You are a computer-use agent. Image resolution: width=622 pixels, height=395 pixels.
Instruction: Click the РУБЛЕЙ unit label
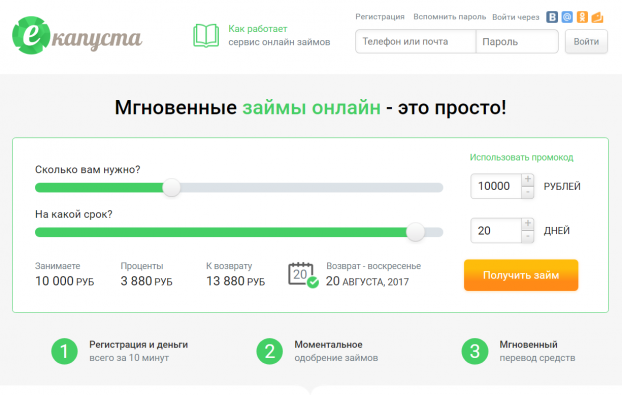point(562,186)
